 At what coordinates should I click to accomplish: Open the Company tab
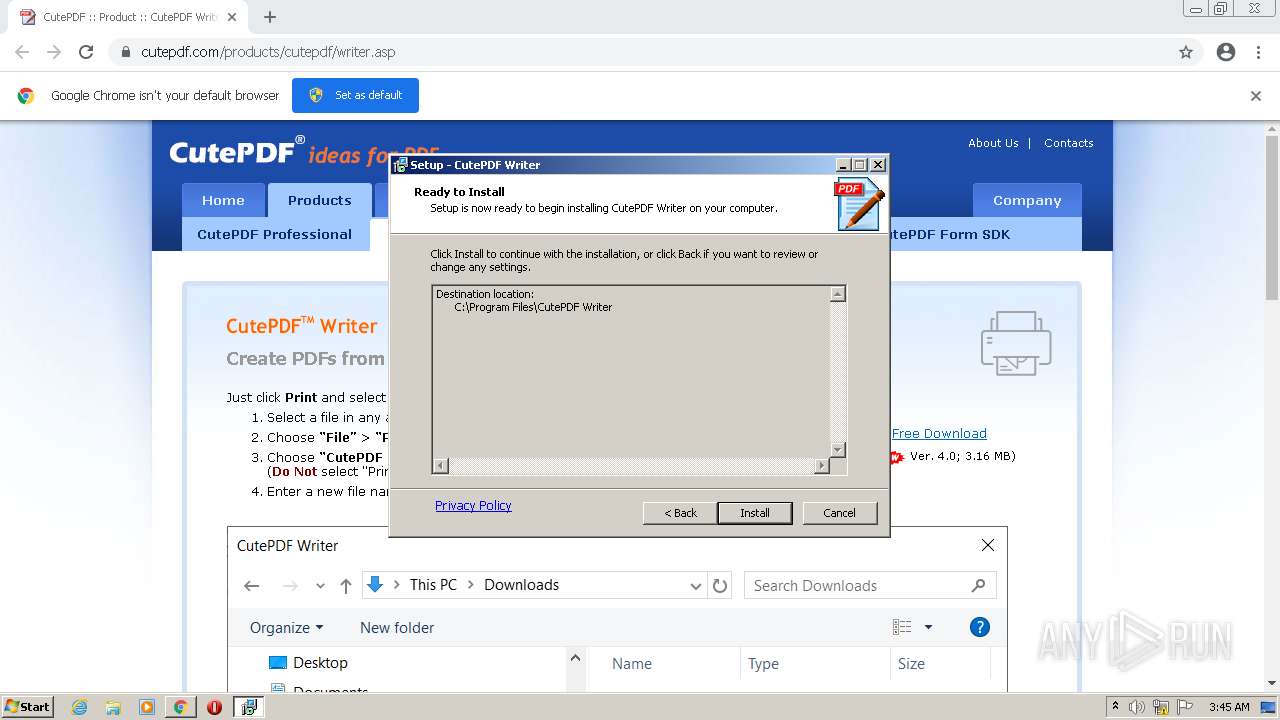click(x=1027, y=200)
